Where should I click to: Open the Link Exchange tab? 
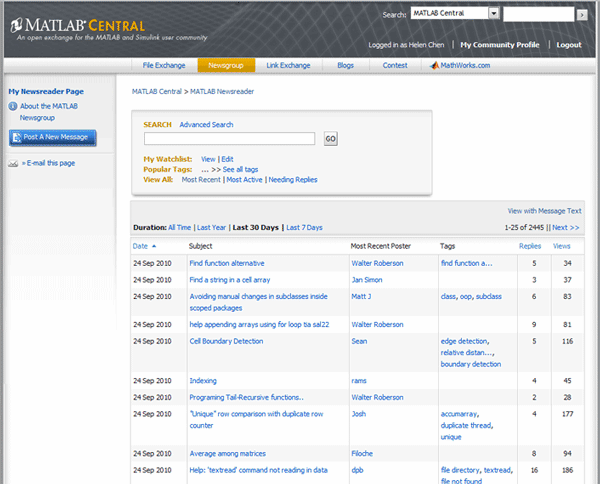[288, 65]
